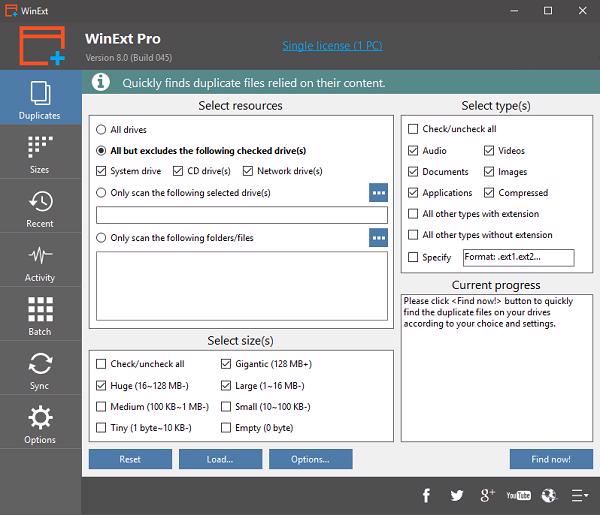Screen dimensions: 600x515
Task: Open the Twitter icon in footer
Action: [x=457, y=495]
